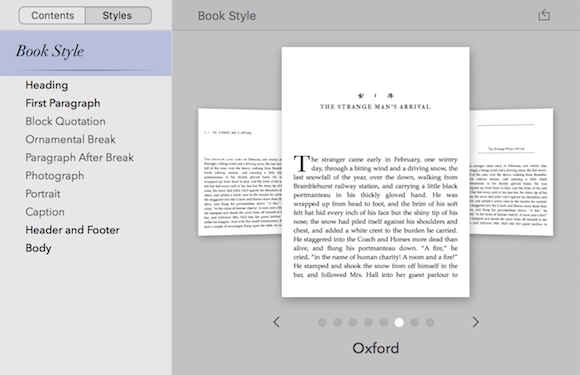580x375 pixels.
Task: Open the Ornamental Break style
Action: click(x=70, y=139)
